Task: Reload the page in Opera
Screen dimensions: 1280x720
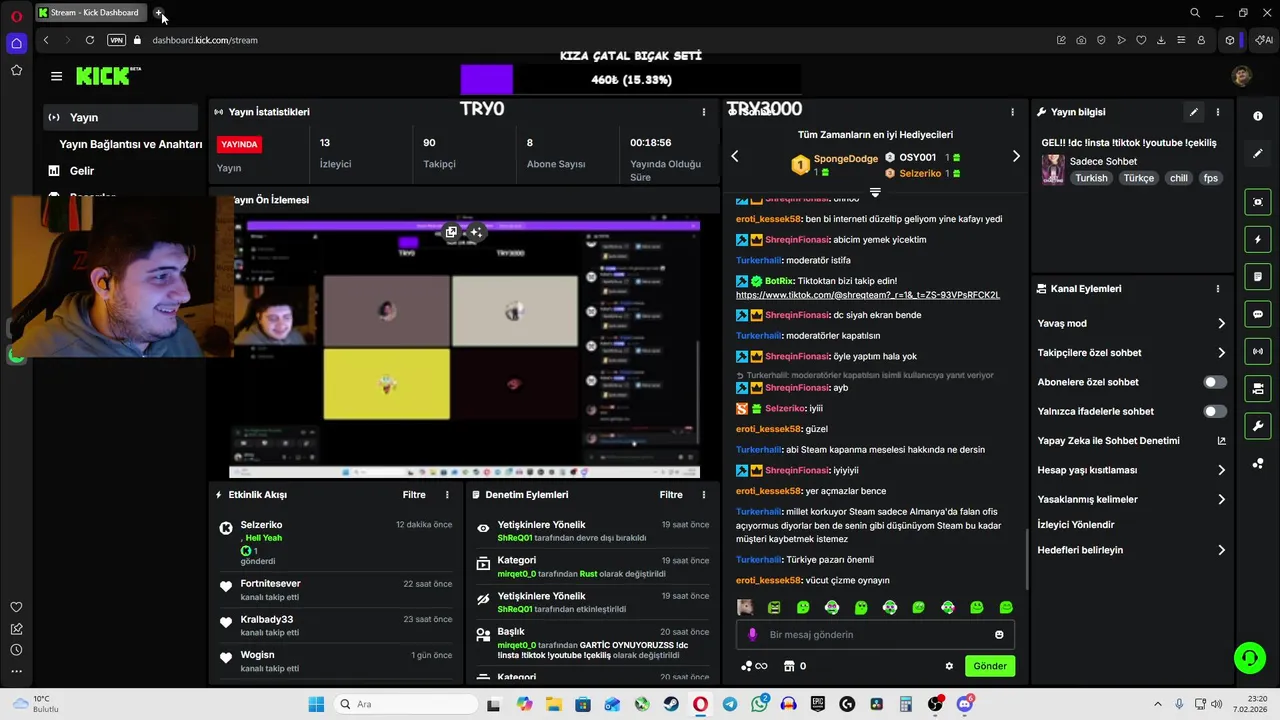Action: (x=90, y=40)
